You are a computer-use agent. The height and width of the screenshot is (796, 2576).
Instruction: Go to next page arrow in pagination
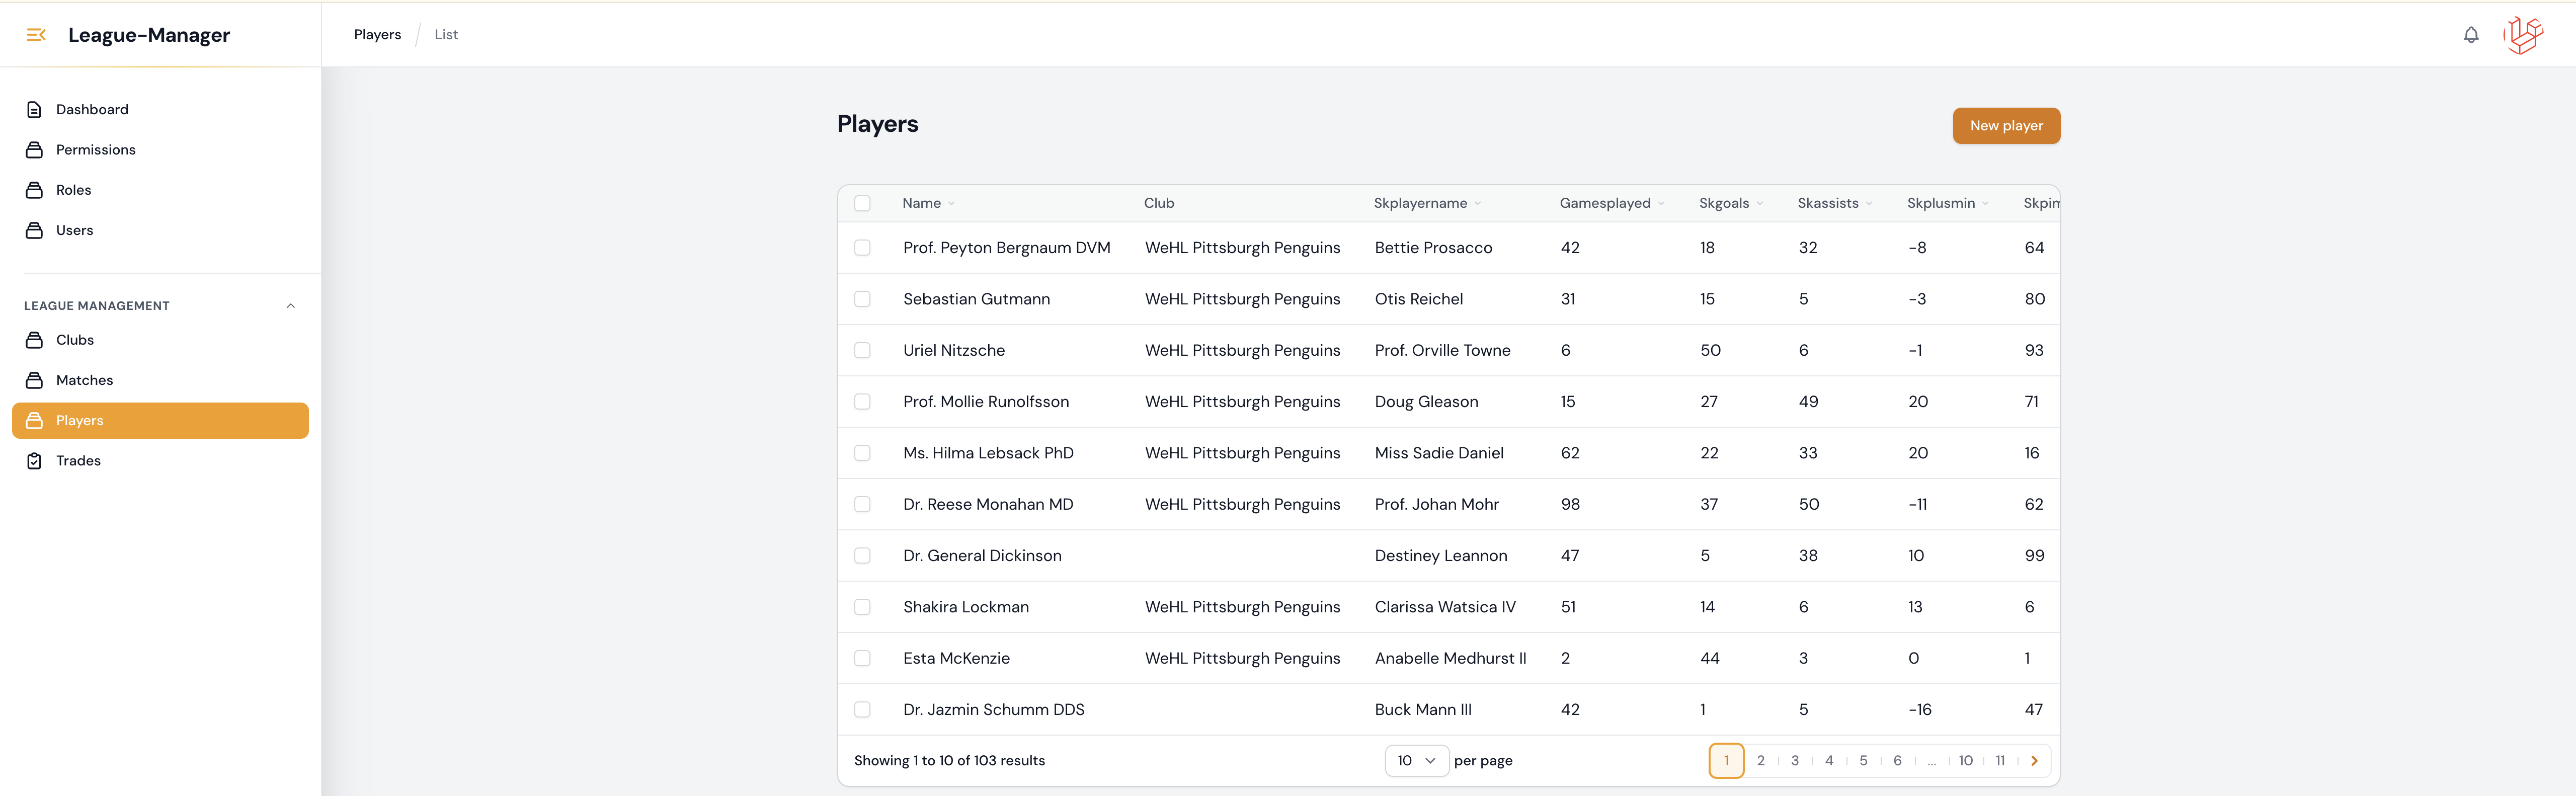2034,761
